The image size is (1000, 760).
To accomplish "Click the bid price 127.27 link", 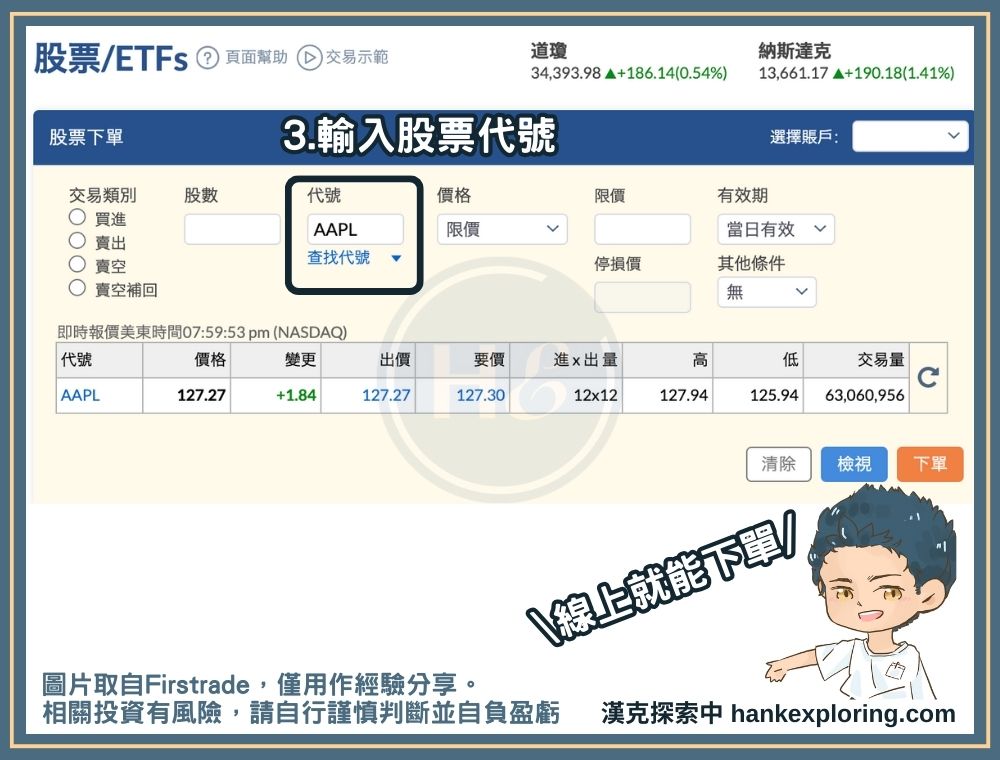I will 386,395.
